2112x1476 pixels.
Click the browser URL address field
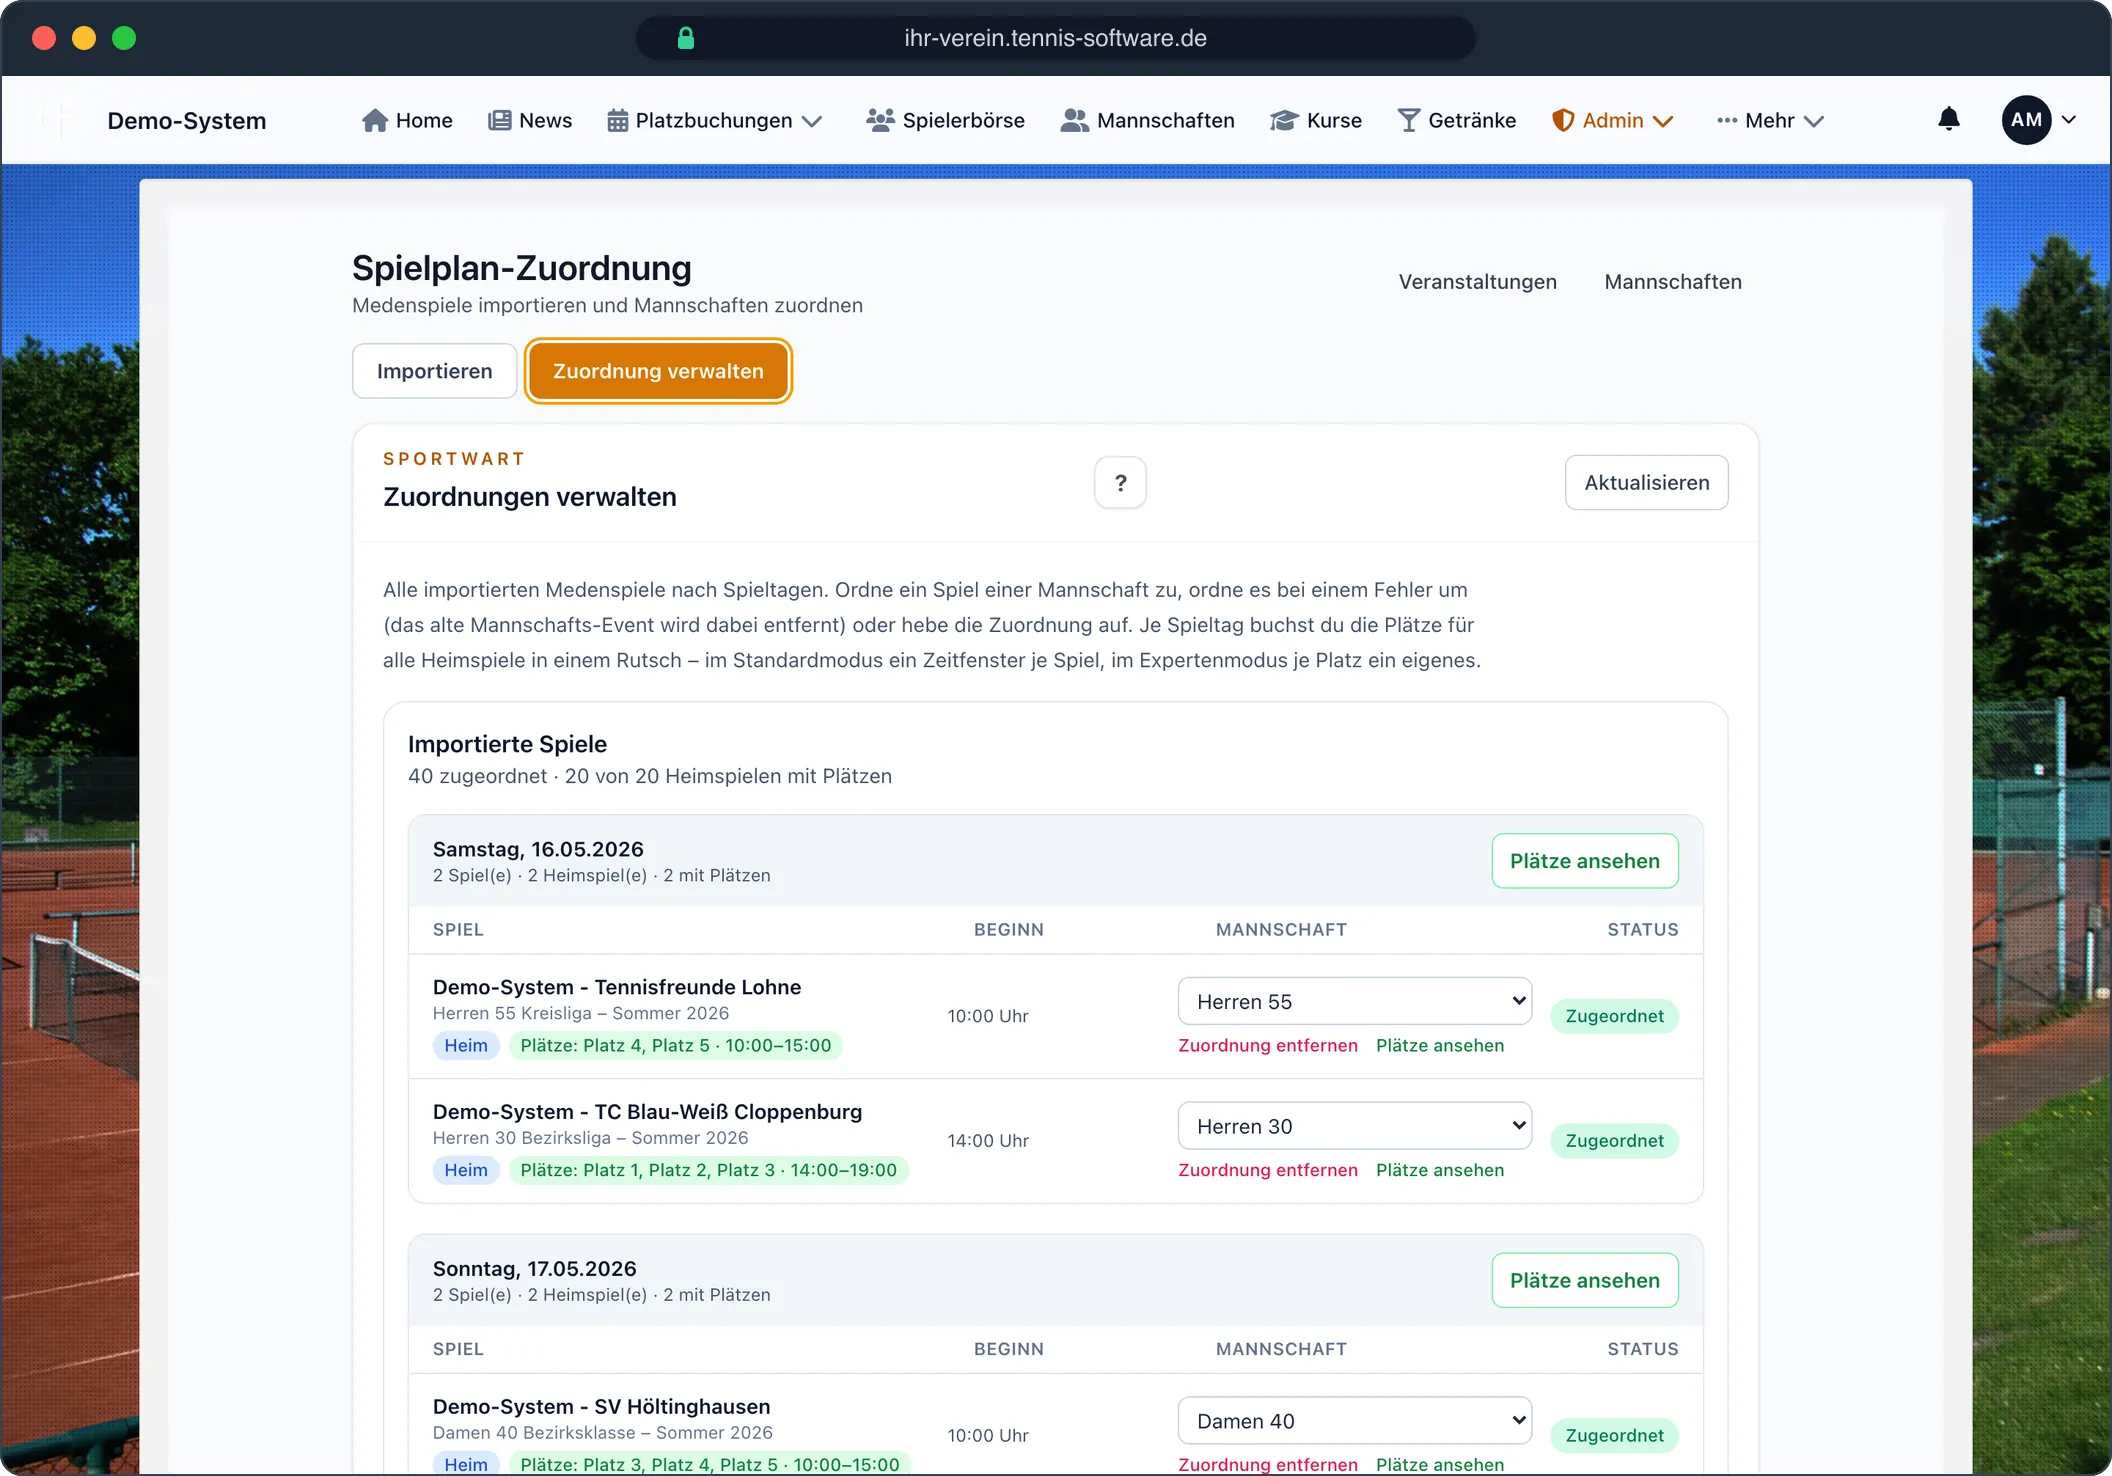coord(1056,38)
